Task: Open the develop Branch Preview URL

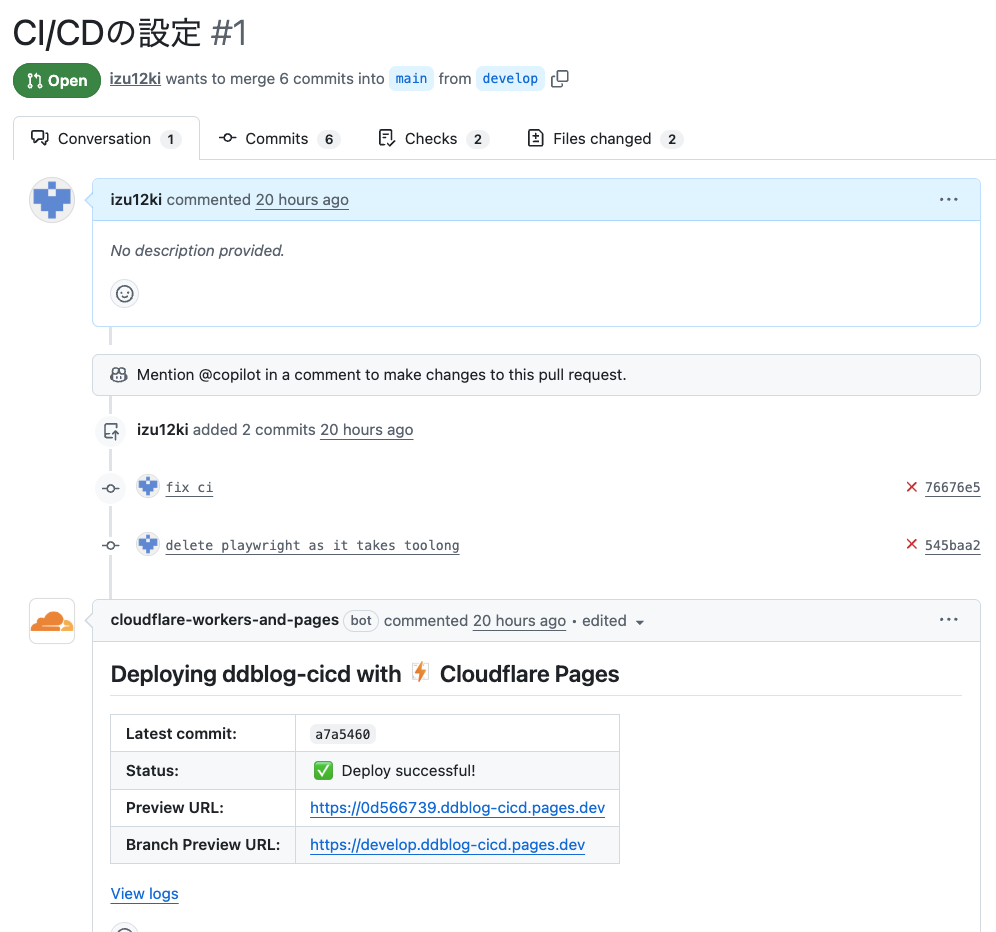Action: [447, 845]
